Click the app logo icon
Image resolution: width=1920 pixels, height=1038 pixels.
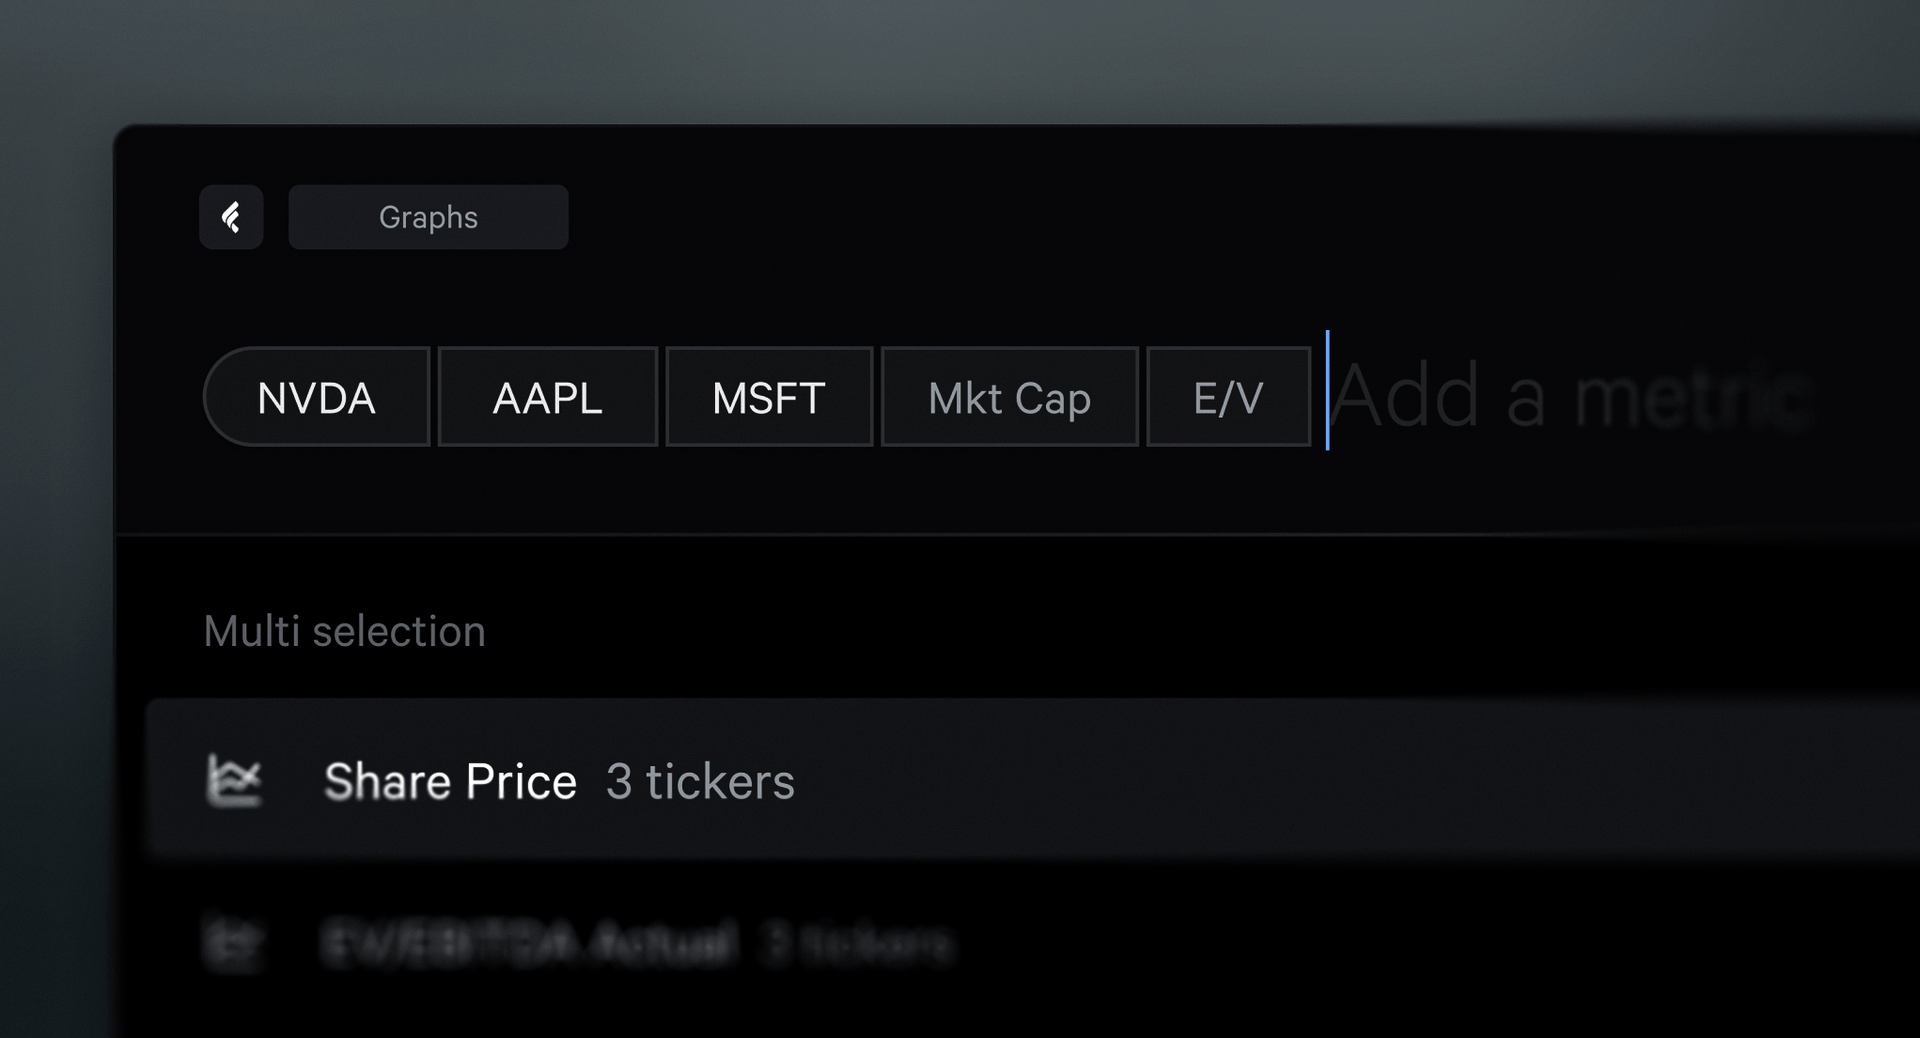(x=231, y=217)
